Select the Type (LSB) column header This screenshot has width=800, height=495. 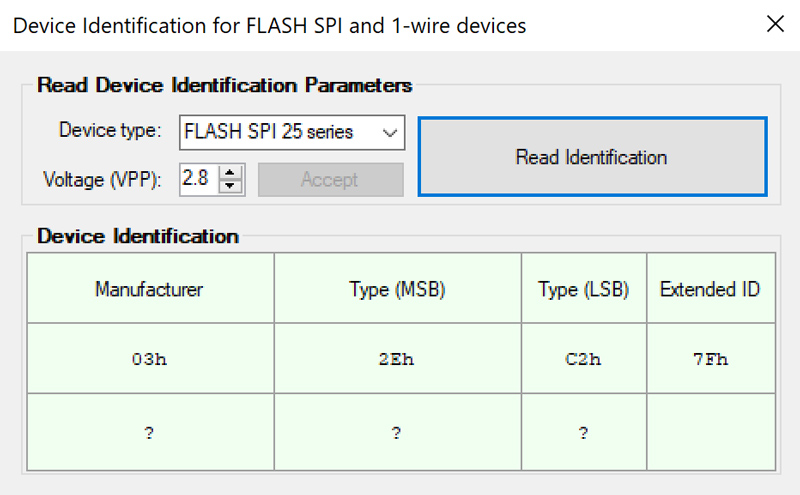583,290
